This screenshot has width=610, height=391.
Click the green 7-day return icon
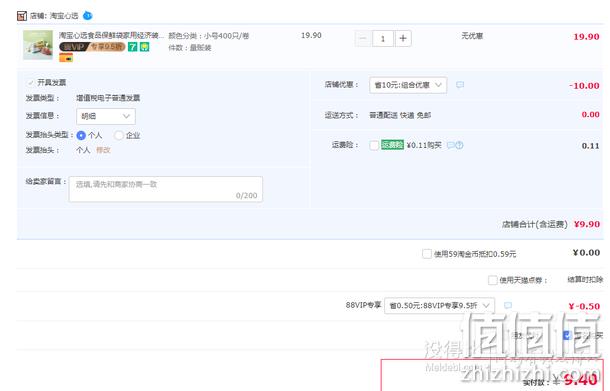pos(133,47)
